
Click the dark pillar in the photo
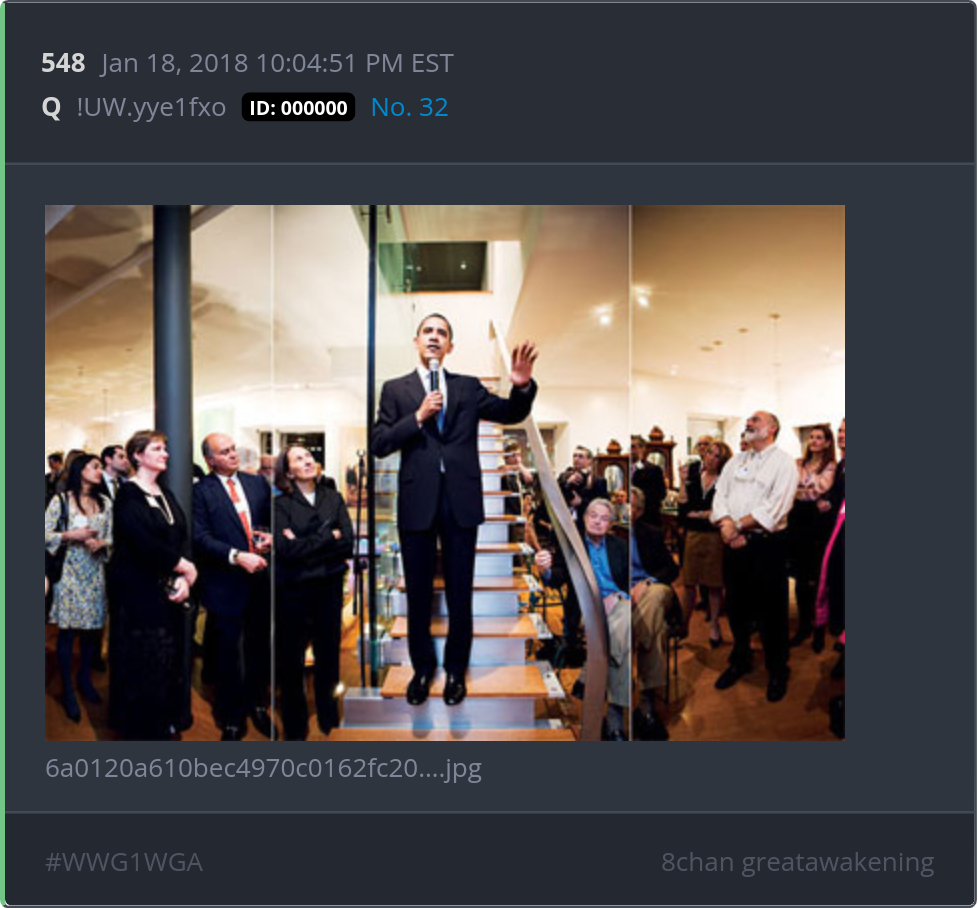tap(172, 349)
